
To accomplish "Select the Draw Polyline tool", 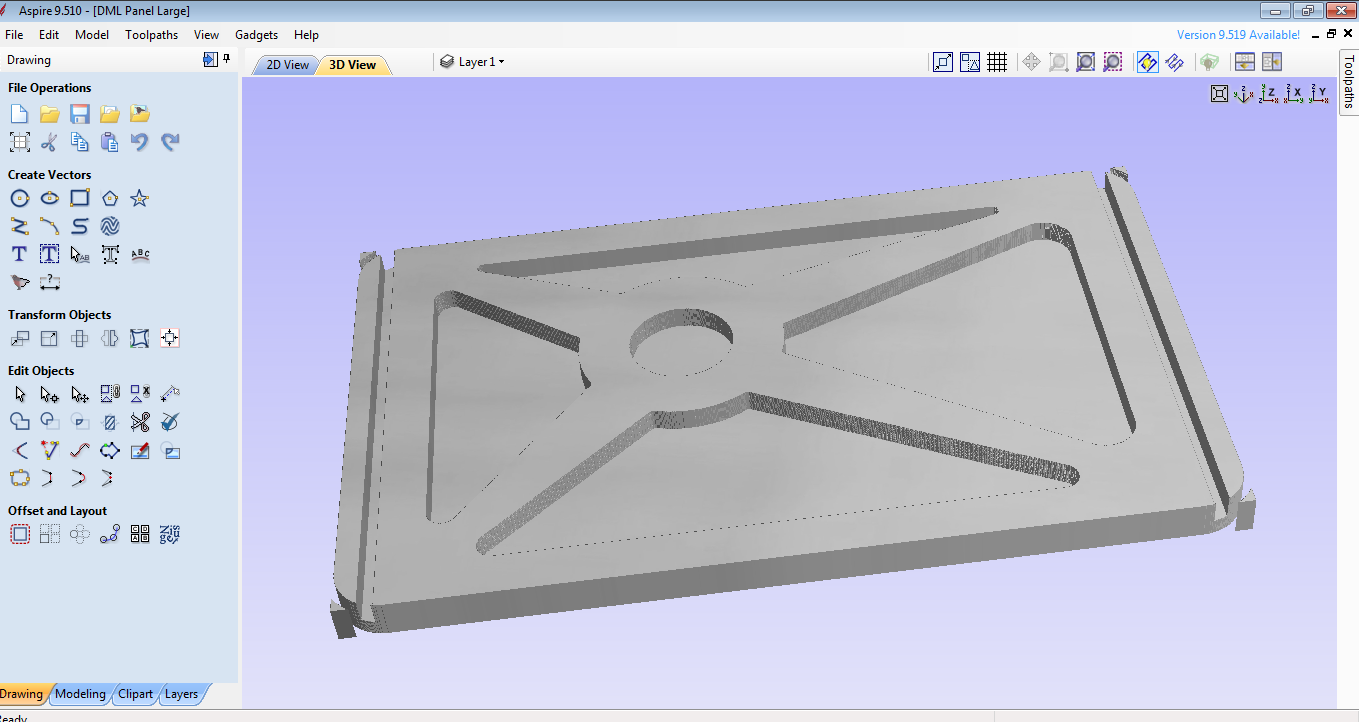I will point(19,226).
